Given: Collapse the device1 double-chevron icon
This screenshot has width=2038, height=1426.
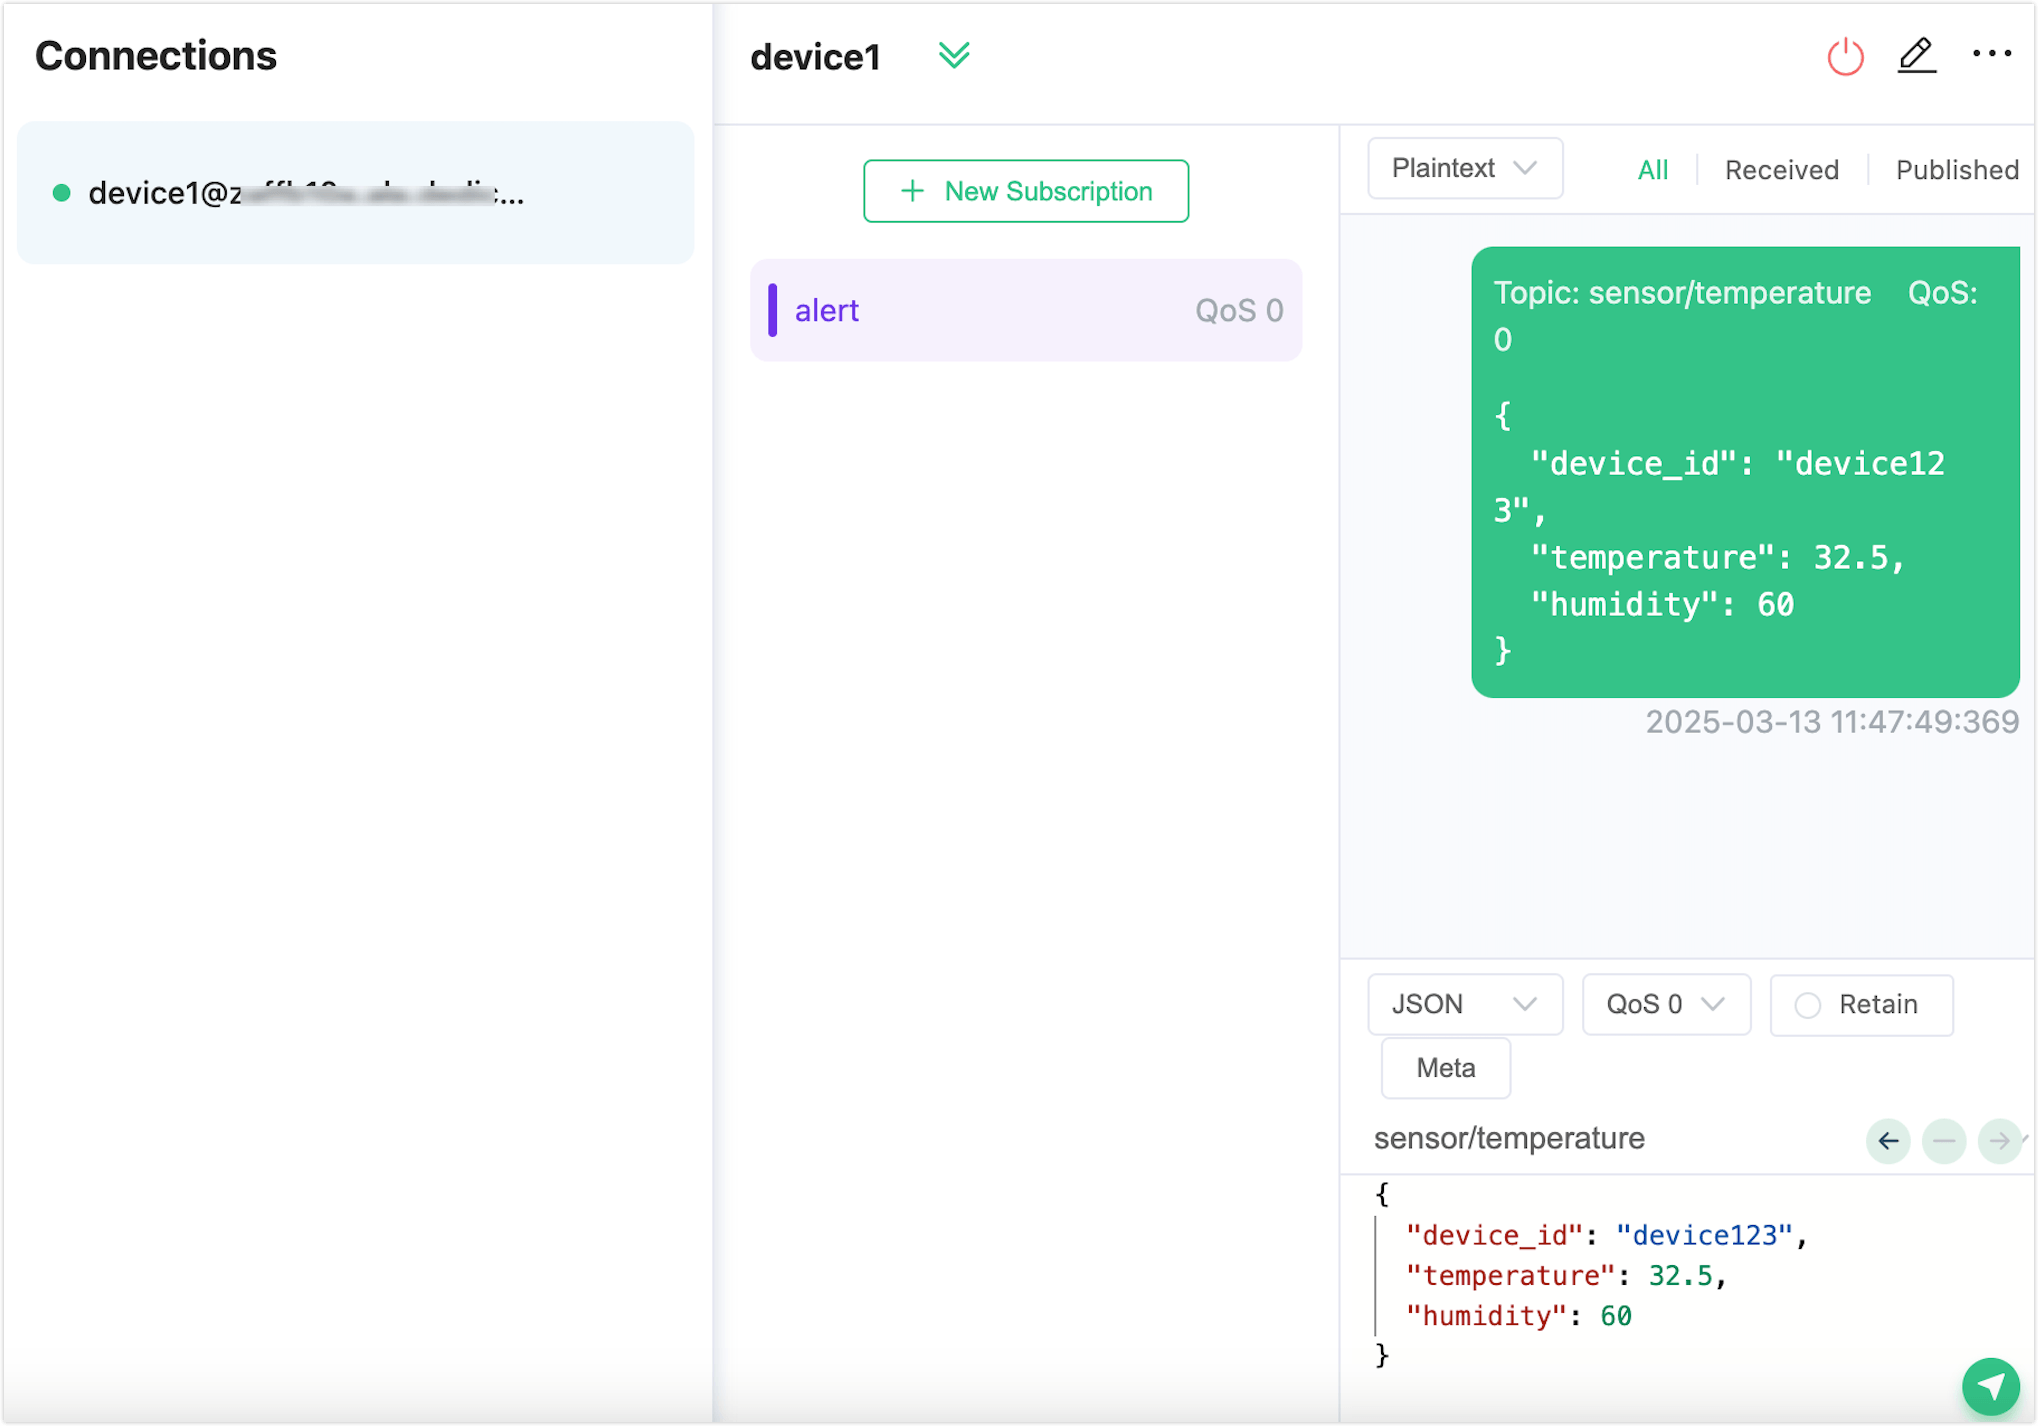Looking at the screenshot, I should point(954,55).
